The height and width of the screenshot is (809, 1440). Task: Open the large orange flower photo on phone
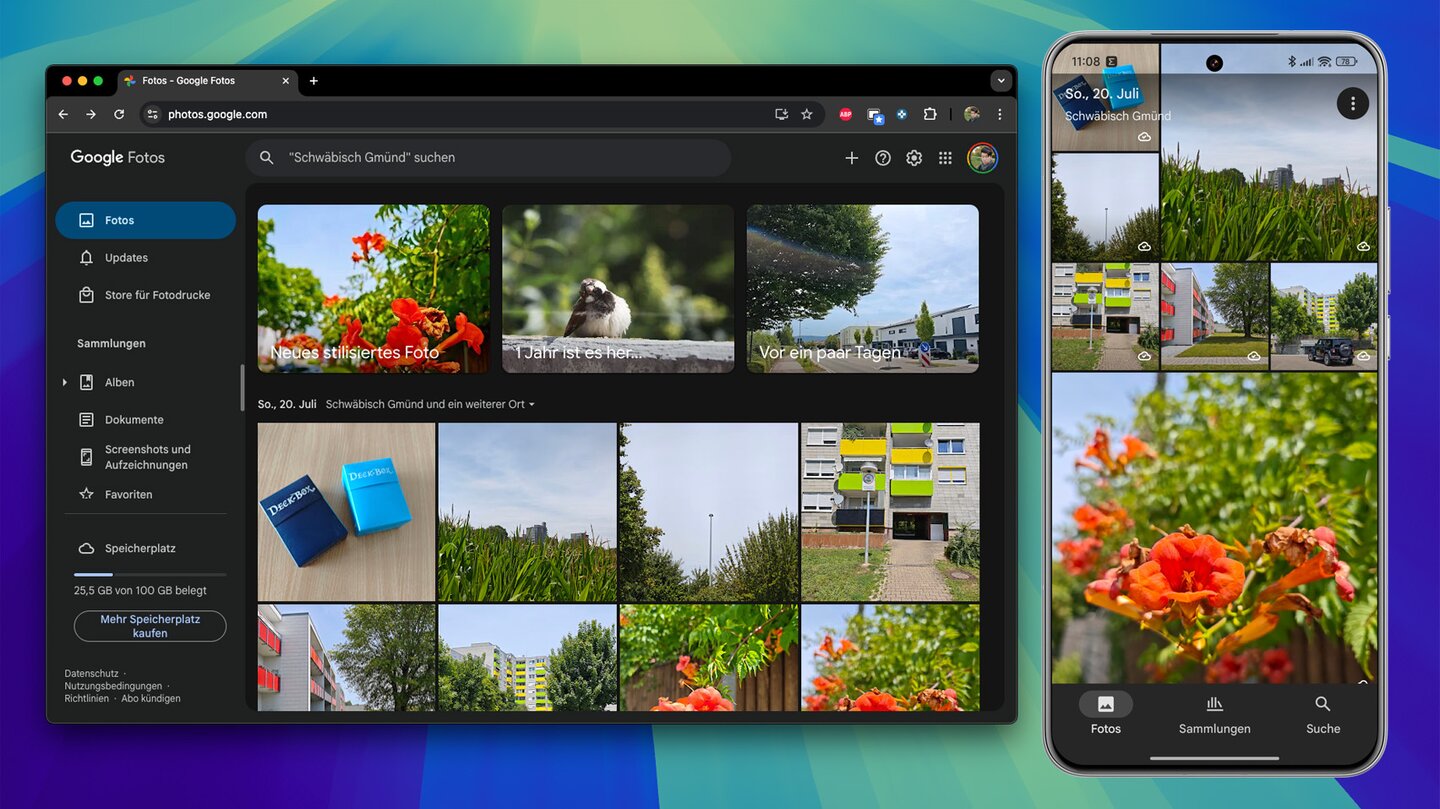pos(1214,528)
